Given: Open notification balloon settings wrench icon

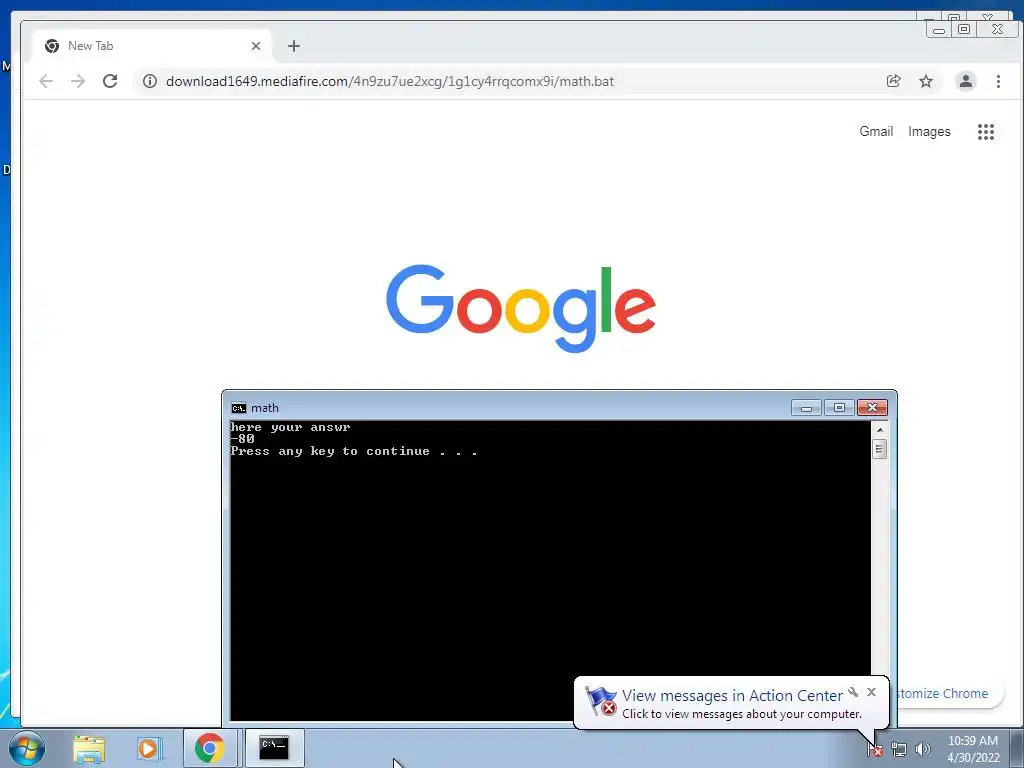Looking at the screenshot, I should click(x=853, y=692).
